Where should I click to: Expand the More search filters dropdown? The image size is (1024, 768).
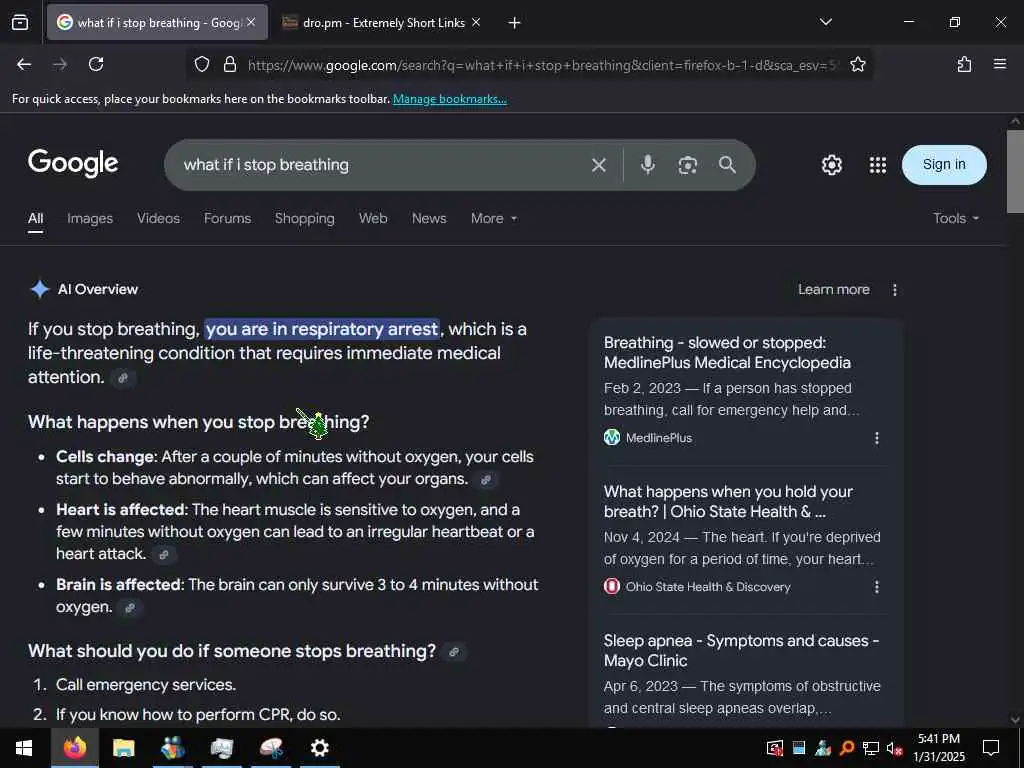pyautogui.click(x=494, y=218)
